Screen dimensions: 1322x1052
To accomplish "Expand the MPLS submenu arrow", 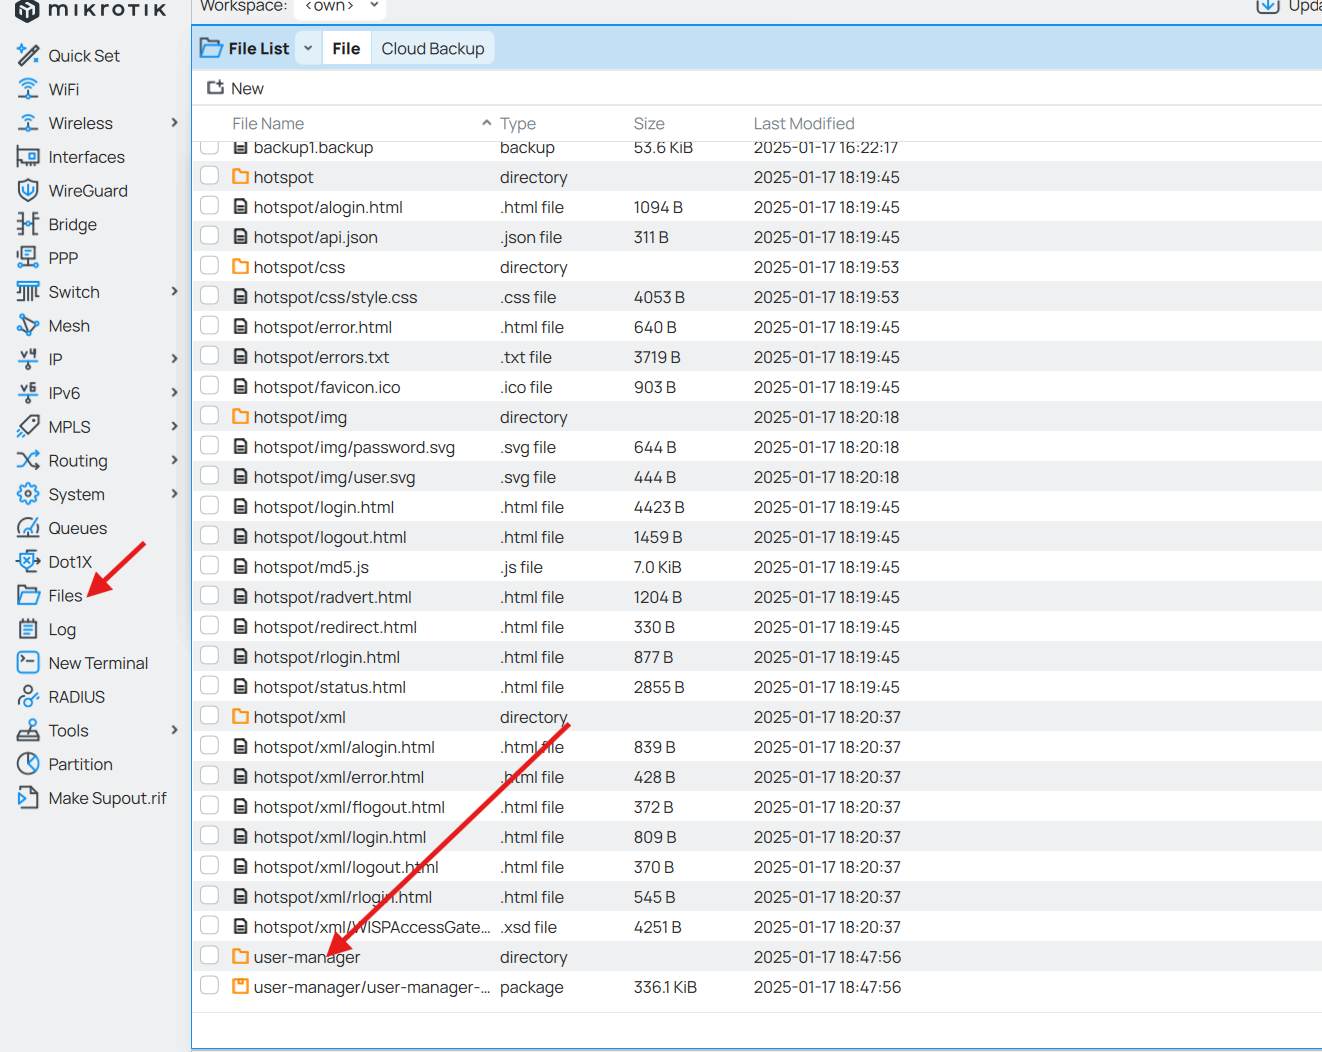I will (x=174, y=427).
